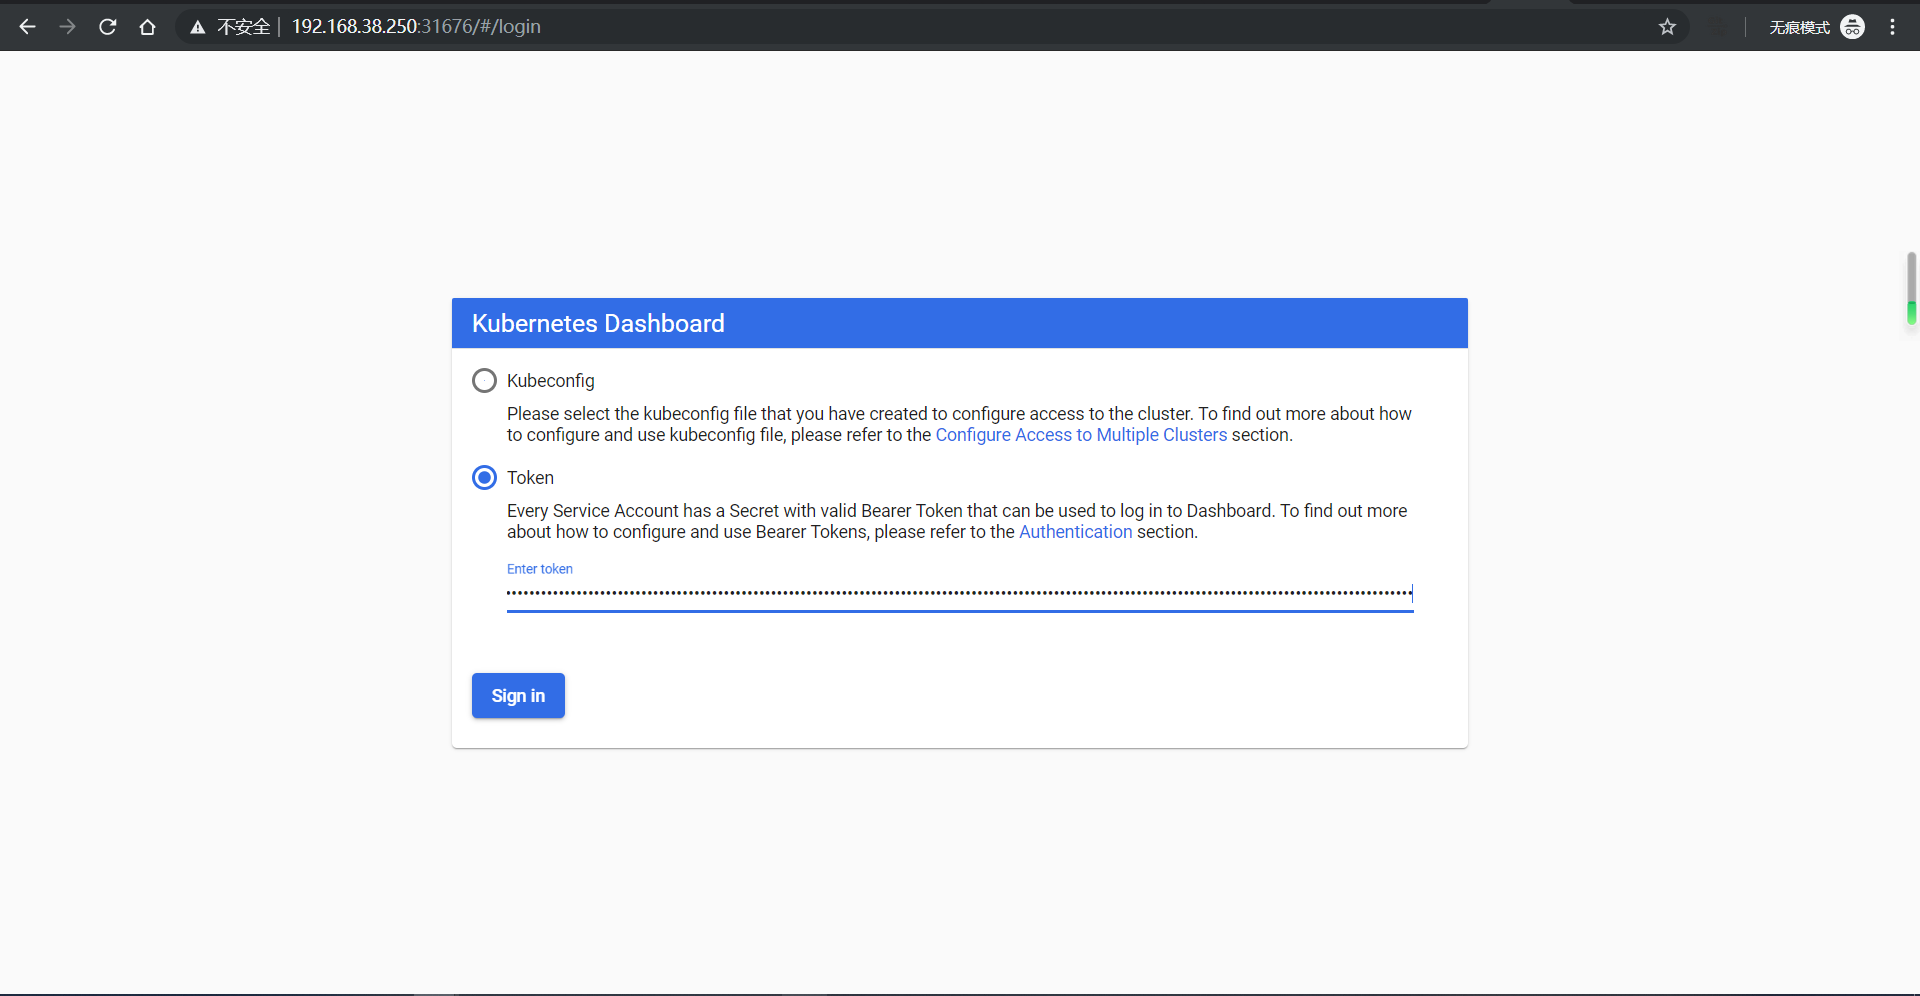
Task: Click the 无痕模式 incognito label
Action: (x=1799, y=28)
